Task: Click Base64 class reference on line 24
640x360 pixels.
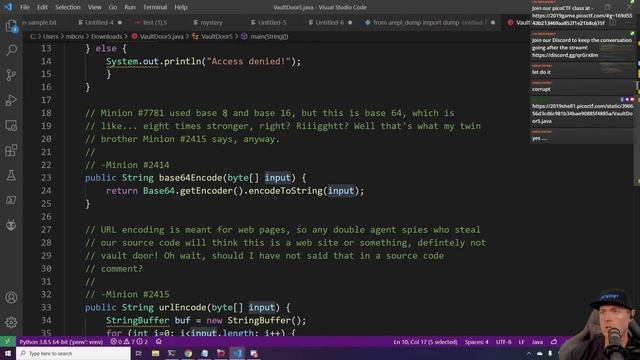Action: pyautogui.click(x=159, y=191)
